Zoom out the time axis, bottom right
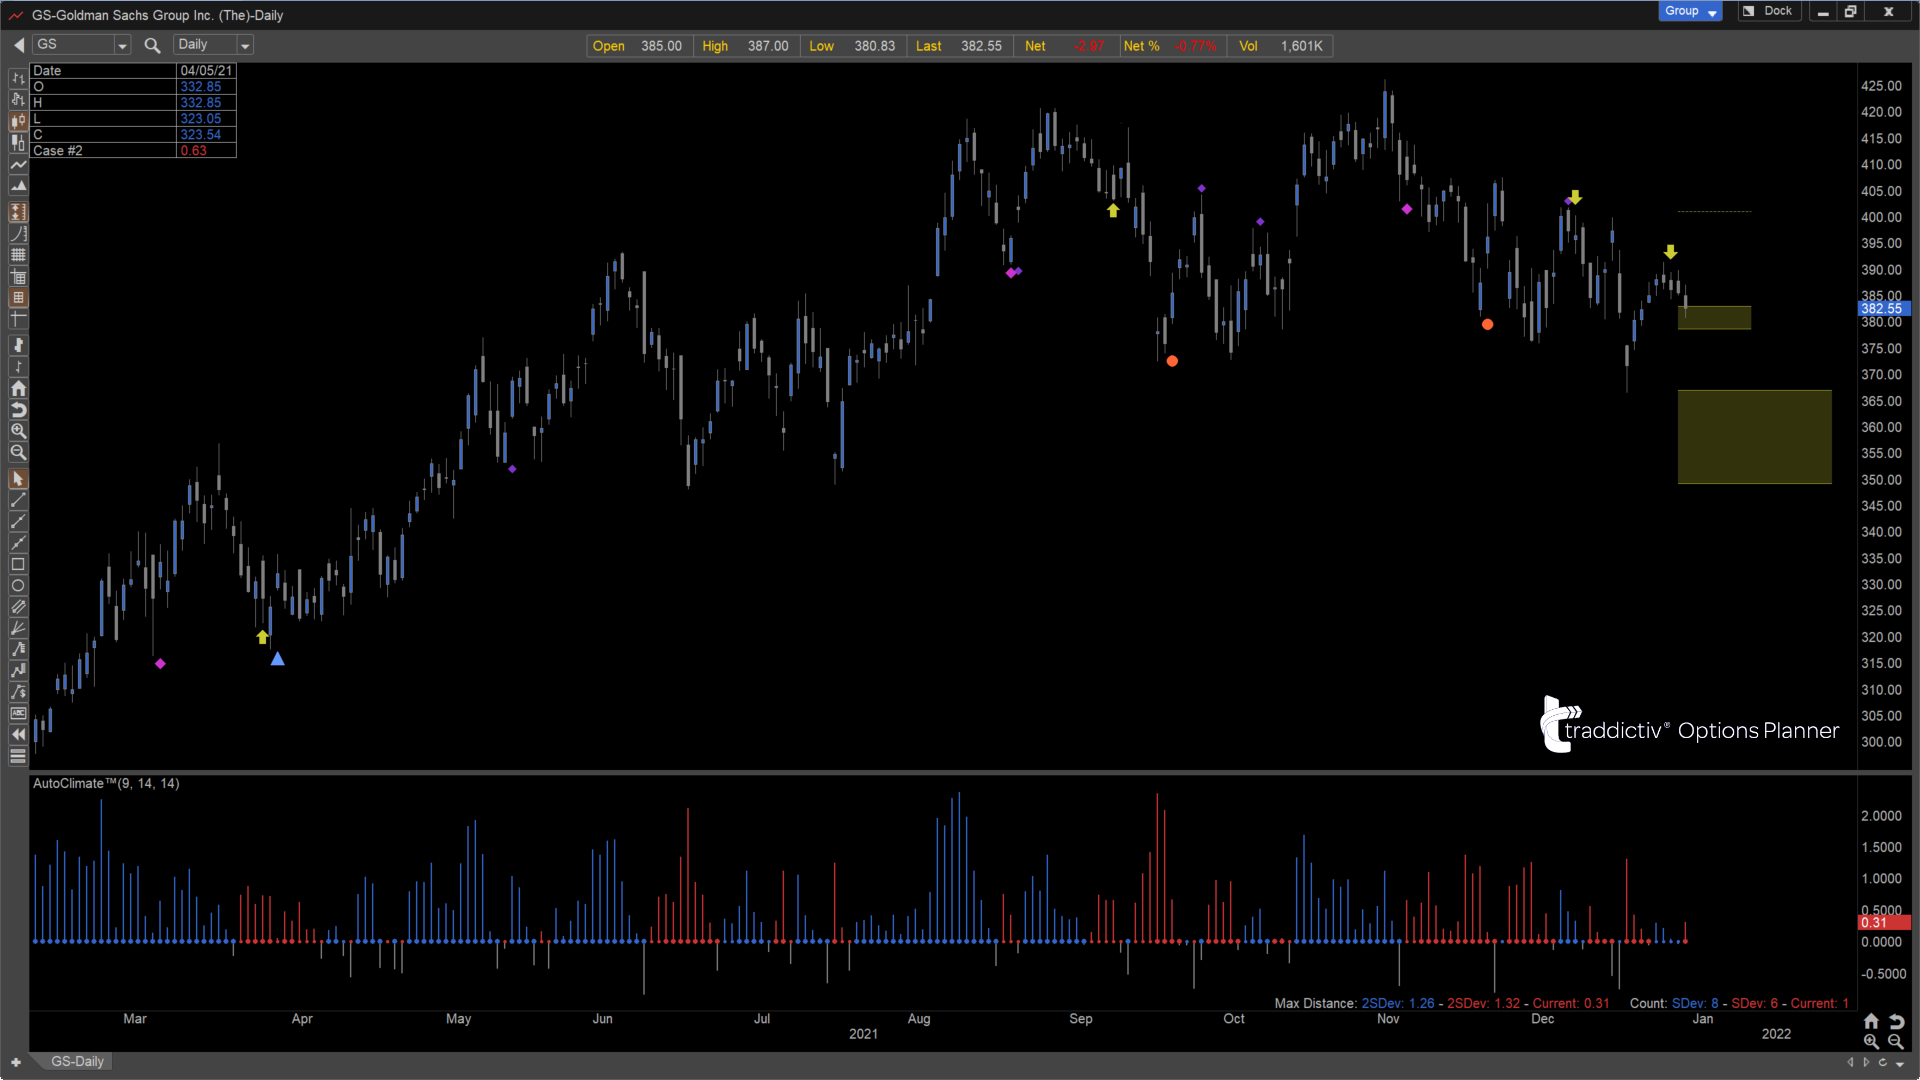 [1896, 1041]
